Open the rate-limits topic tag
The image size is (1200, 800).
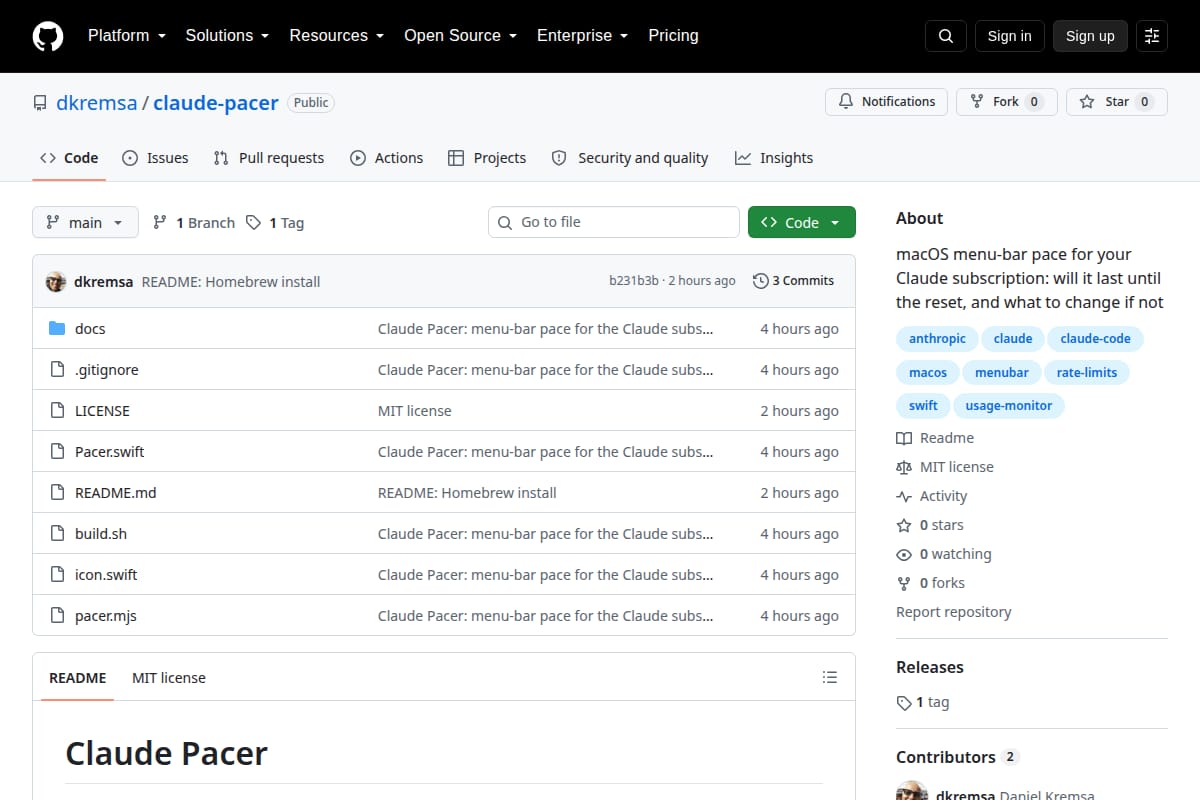1087,372
